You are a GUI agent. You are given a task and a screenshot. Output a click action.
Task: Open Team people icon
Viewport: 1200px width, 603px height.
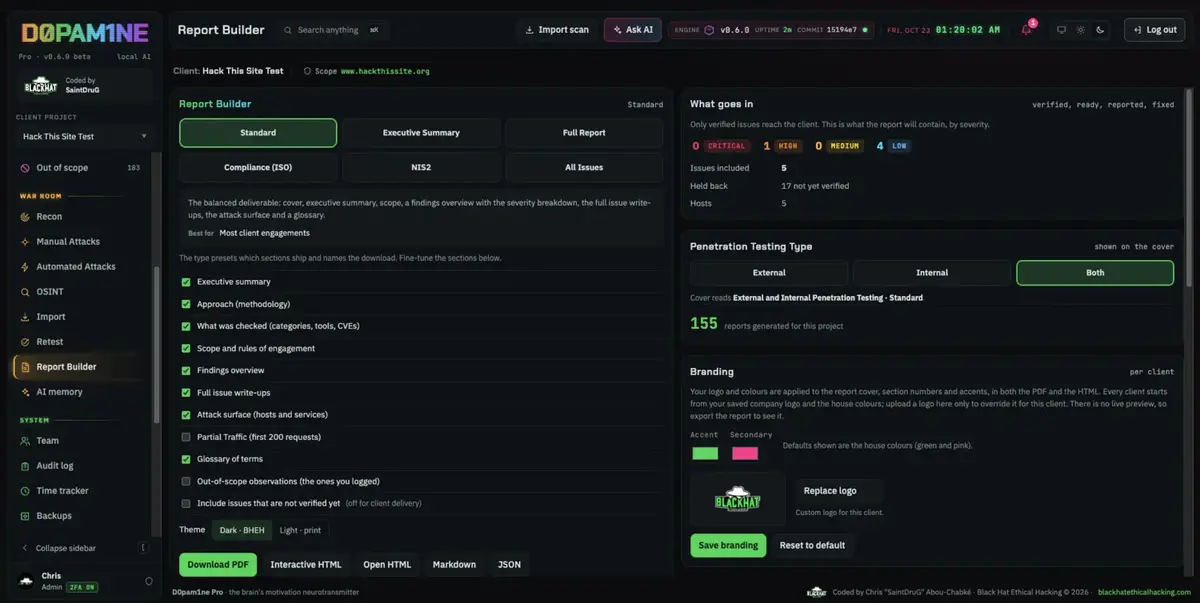tap(24, 441)
